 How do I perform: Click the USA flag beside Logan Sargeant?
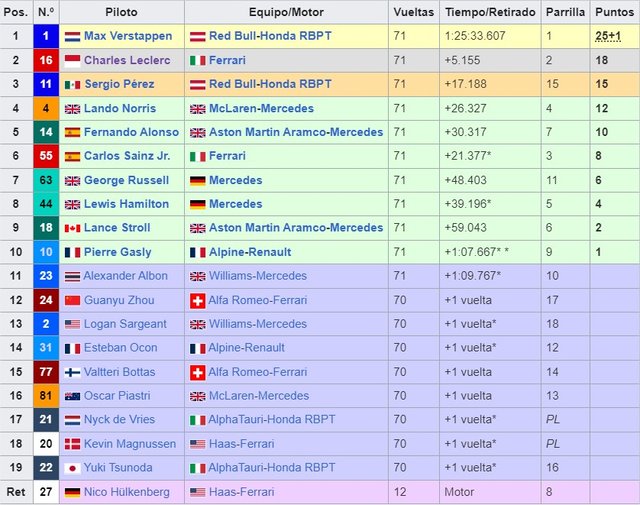point(72,325)
